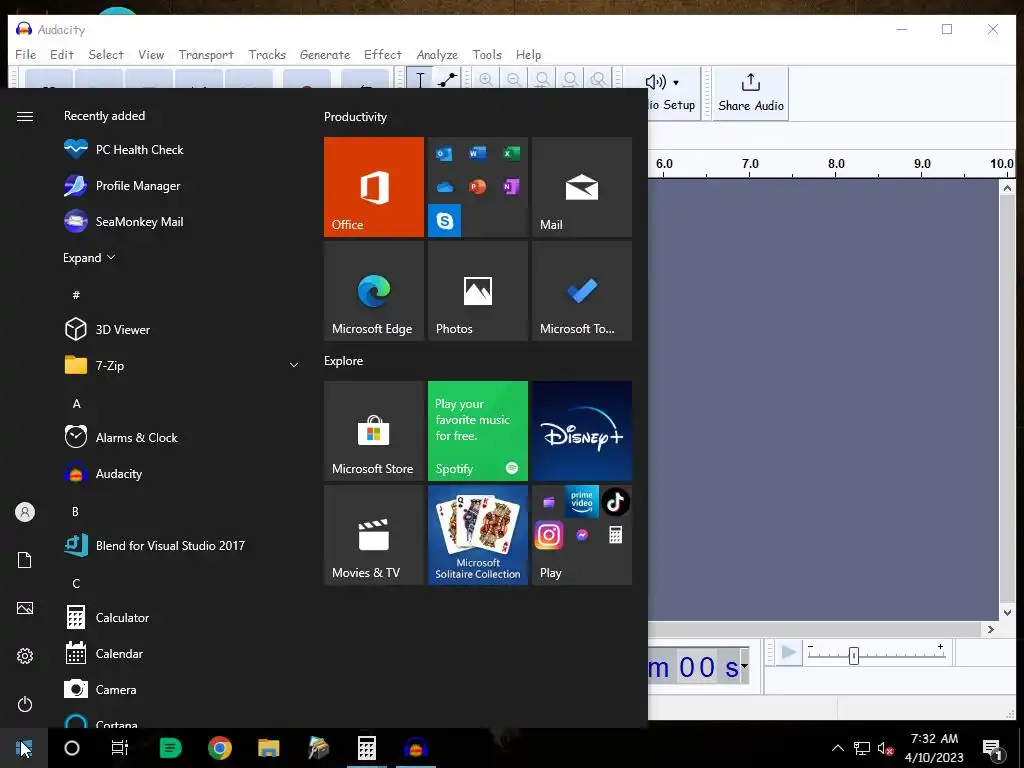Click the Zoom Out icon in Audacity
Screen dimensions: 1024x768
pos(514,80)
